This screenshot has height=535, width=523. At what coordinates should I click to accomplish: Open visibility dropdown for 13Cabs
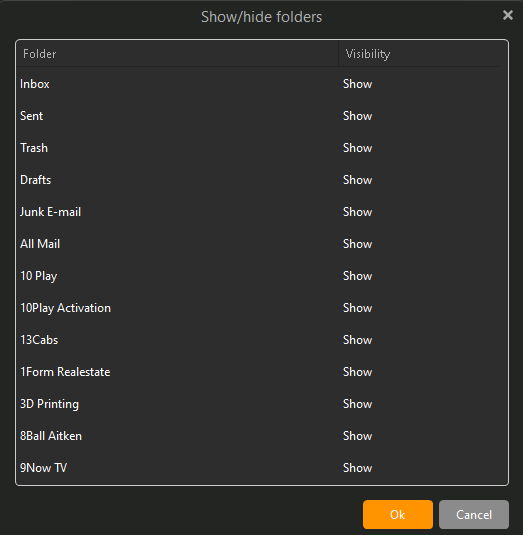(357, 340)
